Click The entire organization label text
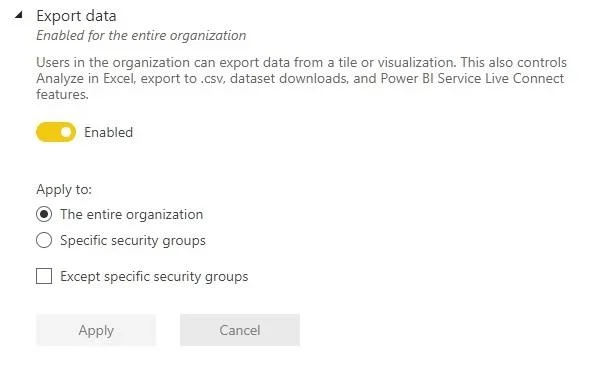 pos(132,214)
